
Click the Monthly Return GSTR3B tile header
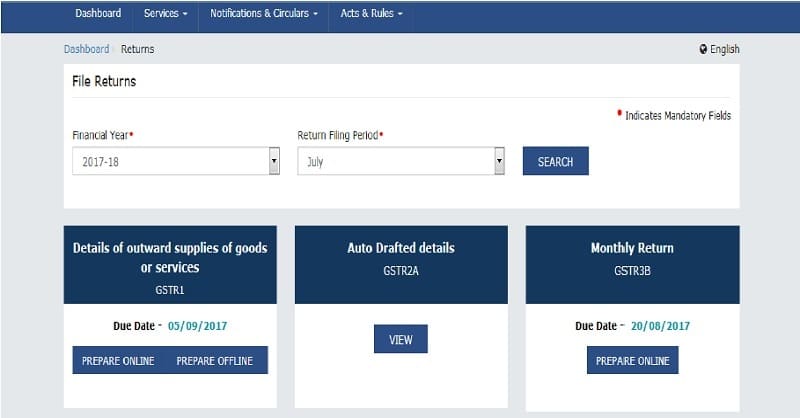click(633, 265)
